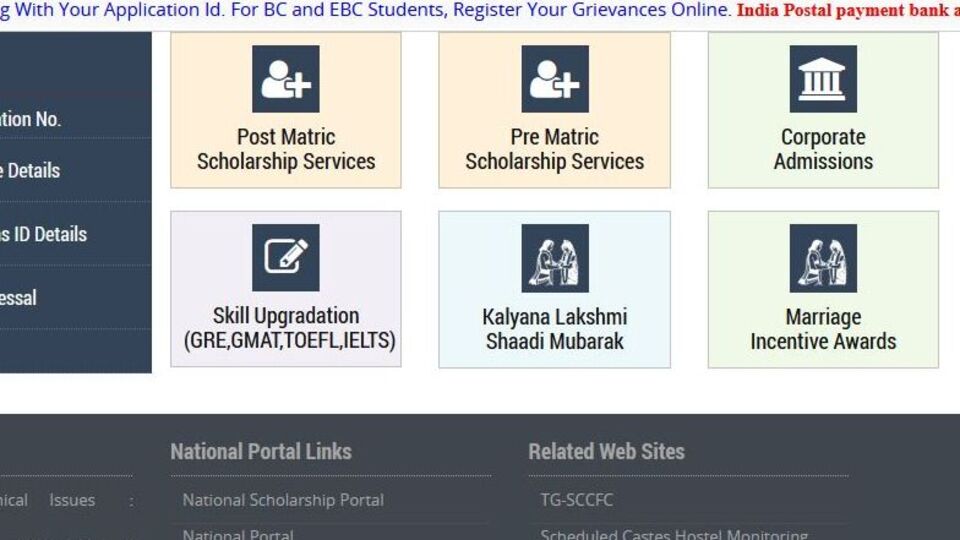The height and width of the screenshot is (540, 960).
Task: Click the Corporate Admissions building icon
Action: (x=823, y=79)
